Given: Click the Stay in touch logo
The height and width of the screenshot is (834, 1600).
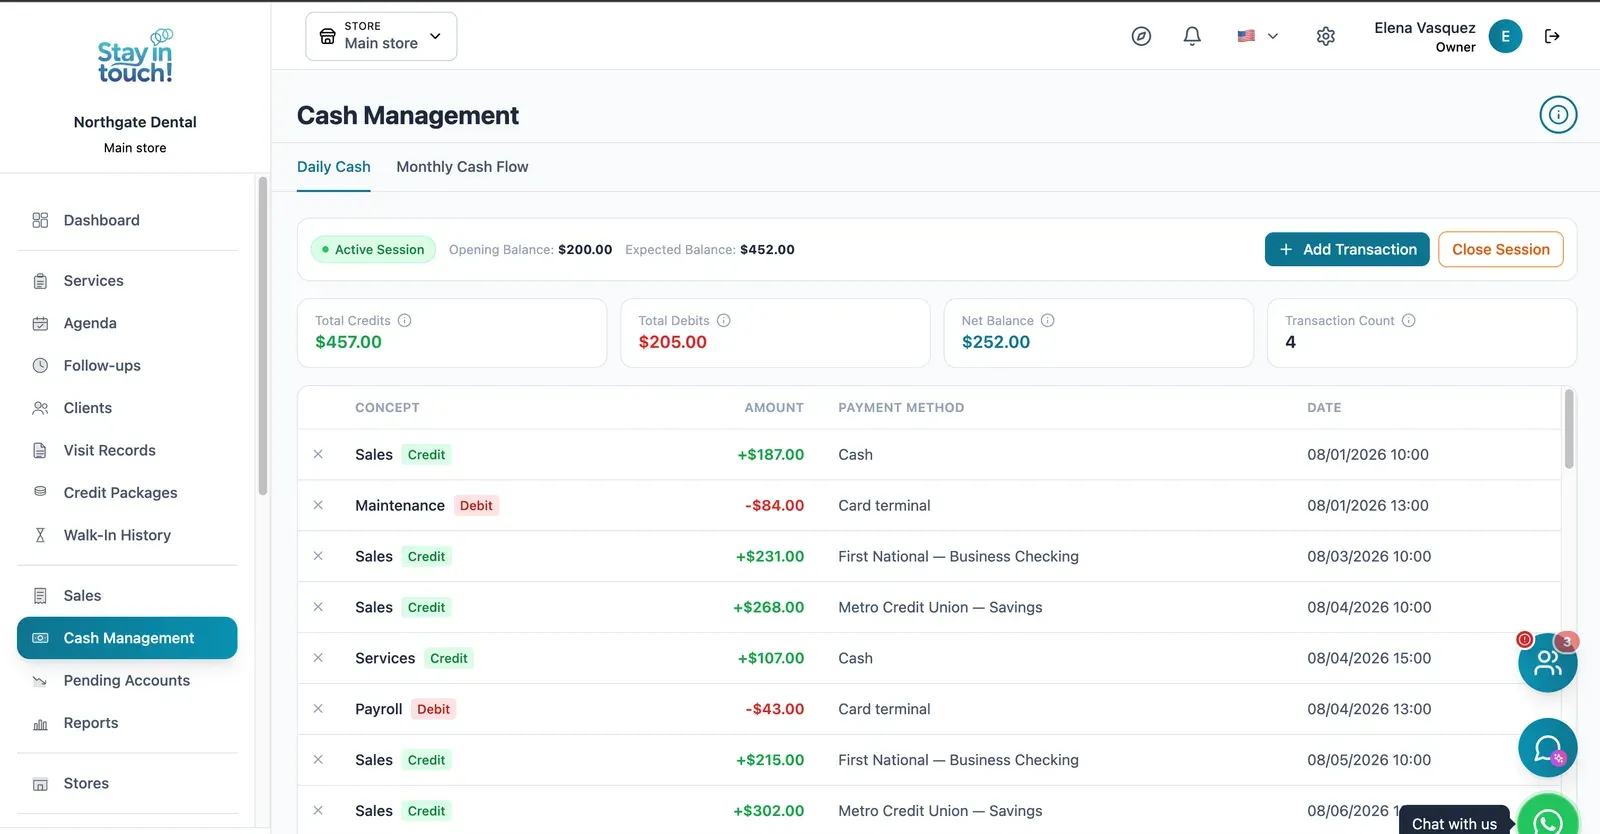Looking at the screenshot, I should point(135,57).
